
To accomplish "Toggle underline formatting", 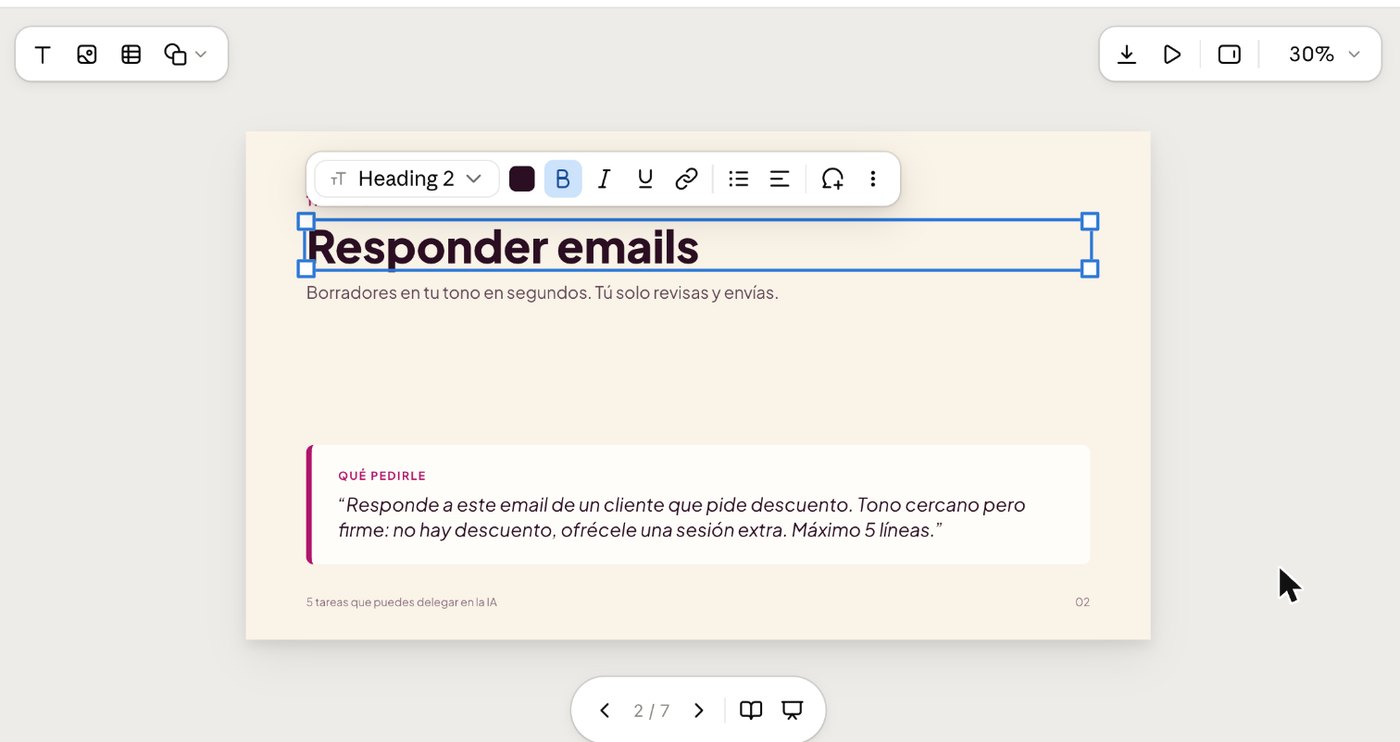I will tap(645, 179).
